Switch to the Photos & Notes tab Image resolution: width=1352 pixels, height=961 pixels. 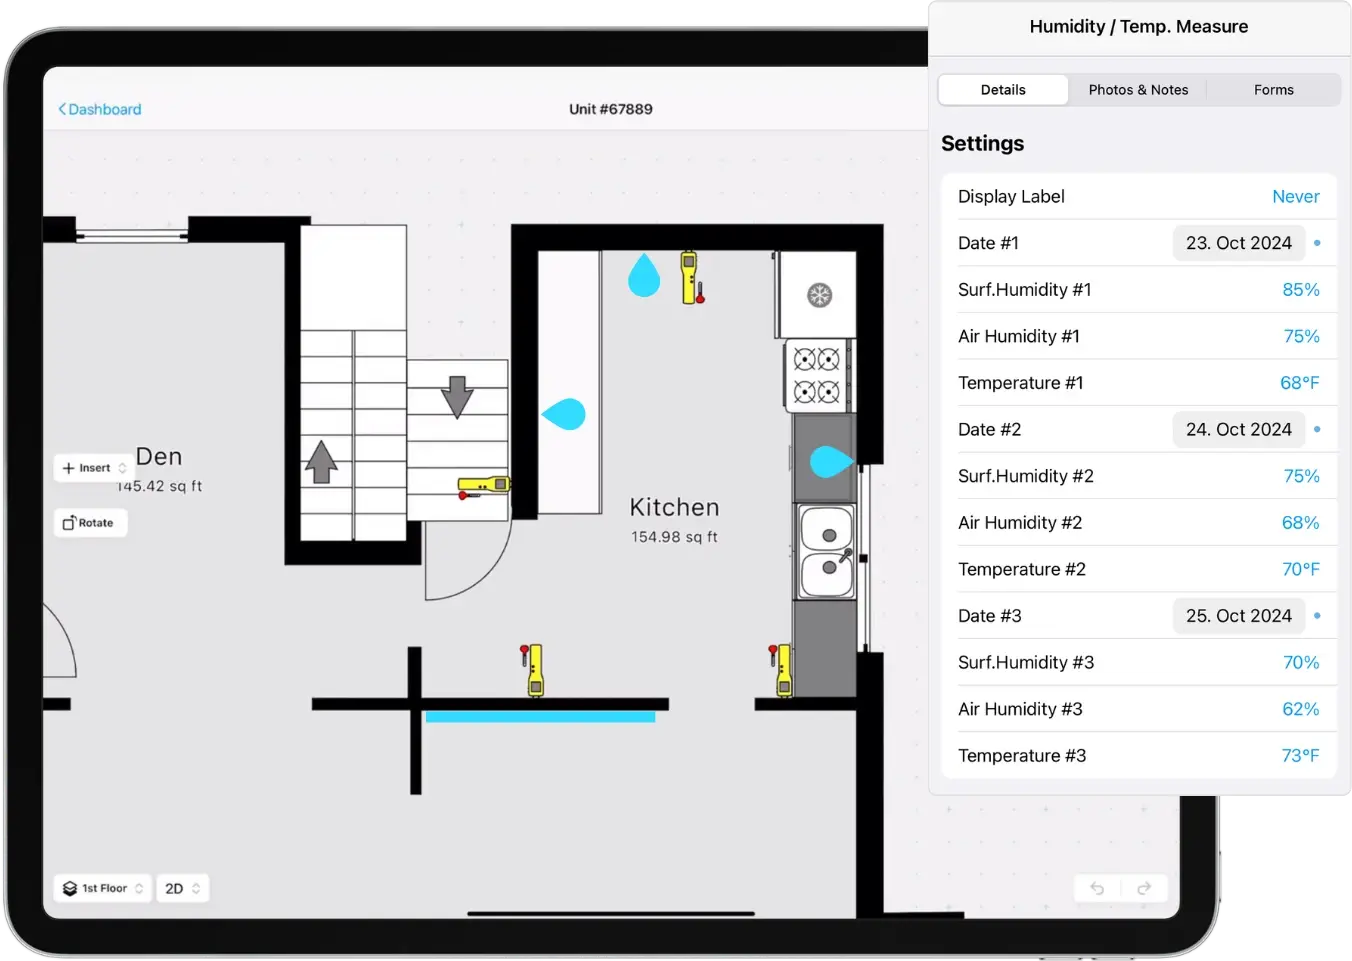[1138, 89]
